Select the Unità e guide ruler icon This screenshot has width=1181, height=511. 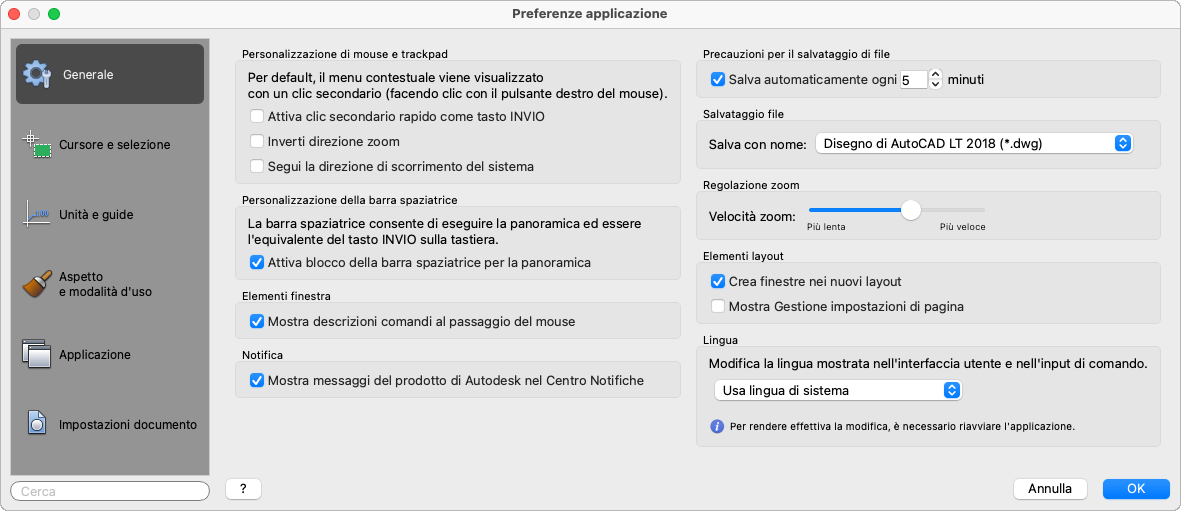tap(37, 214)
